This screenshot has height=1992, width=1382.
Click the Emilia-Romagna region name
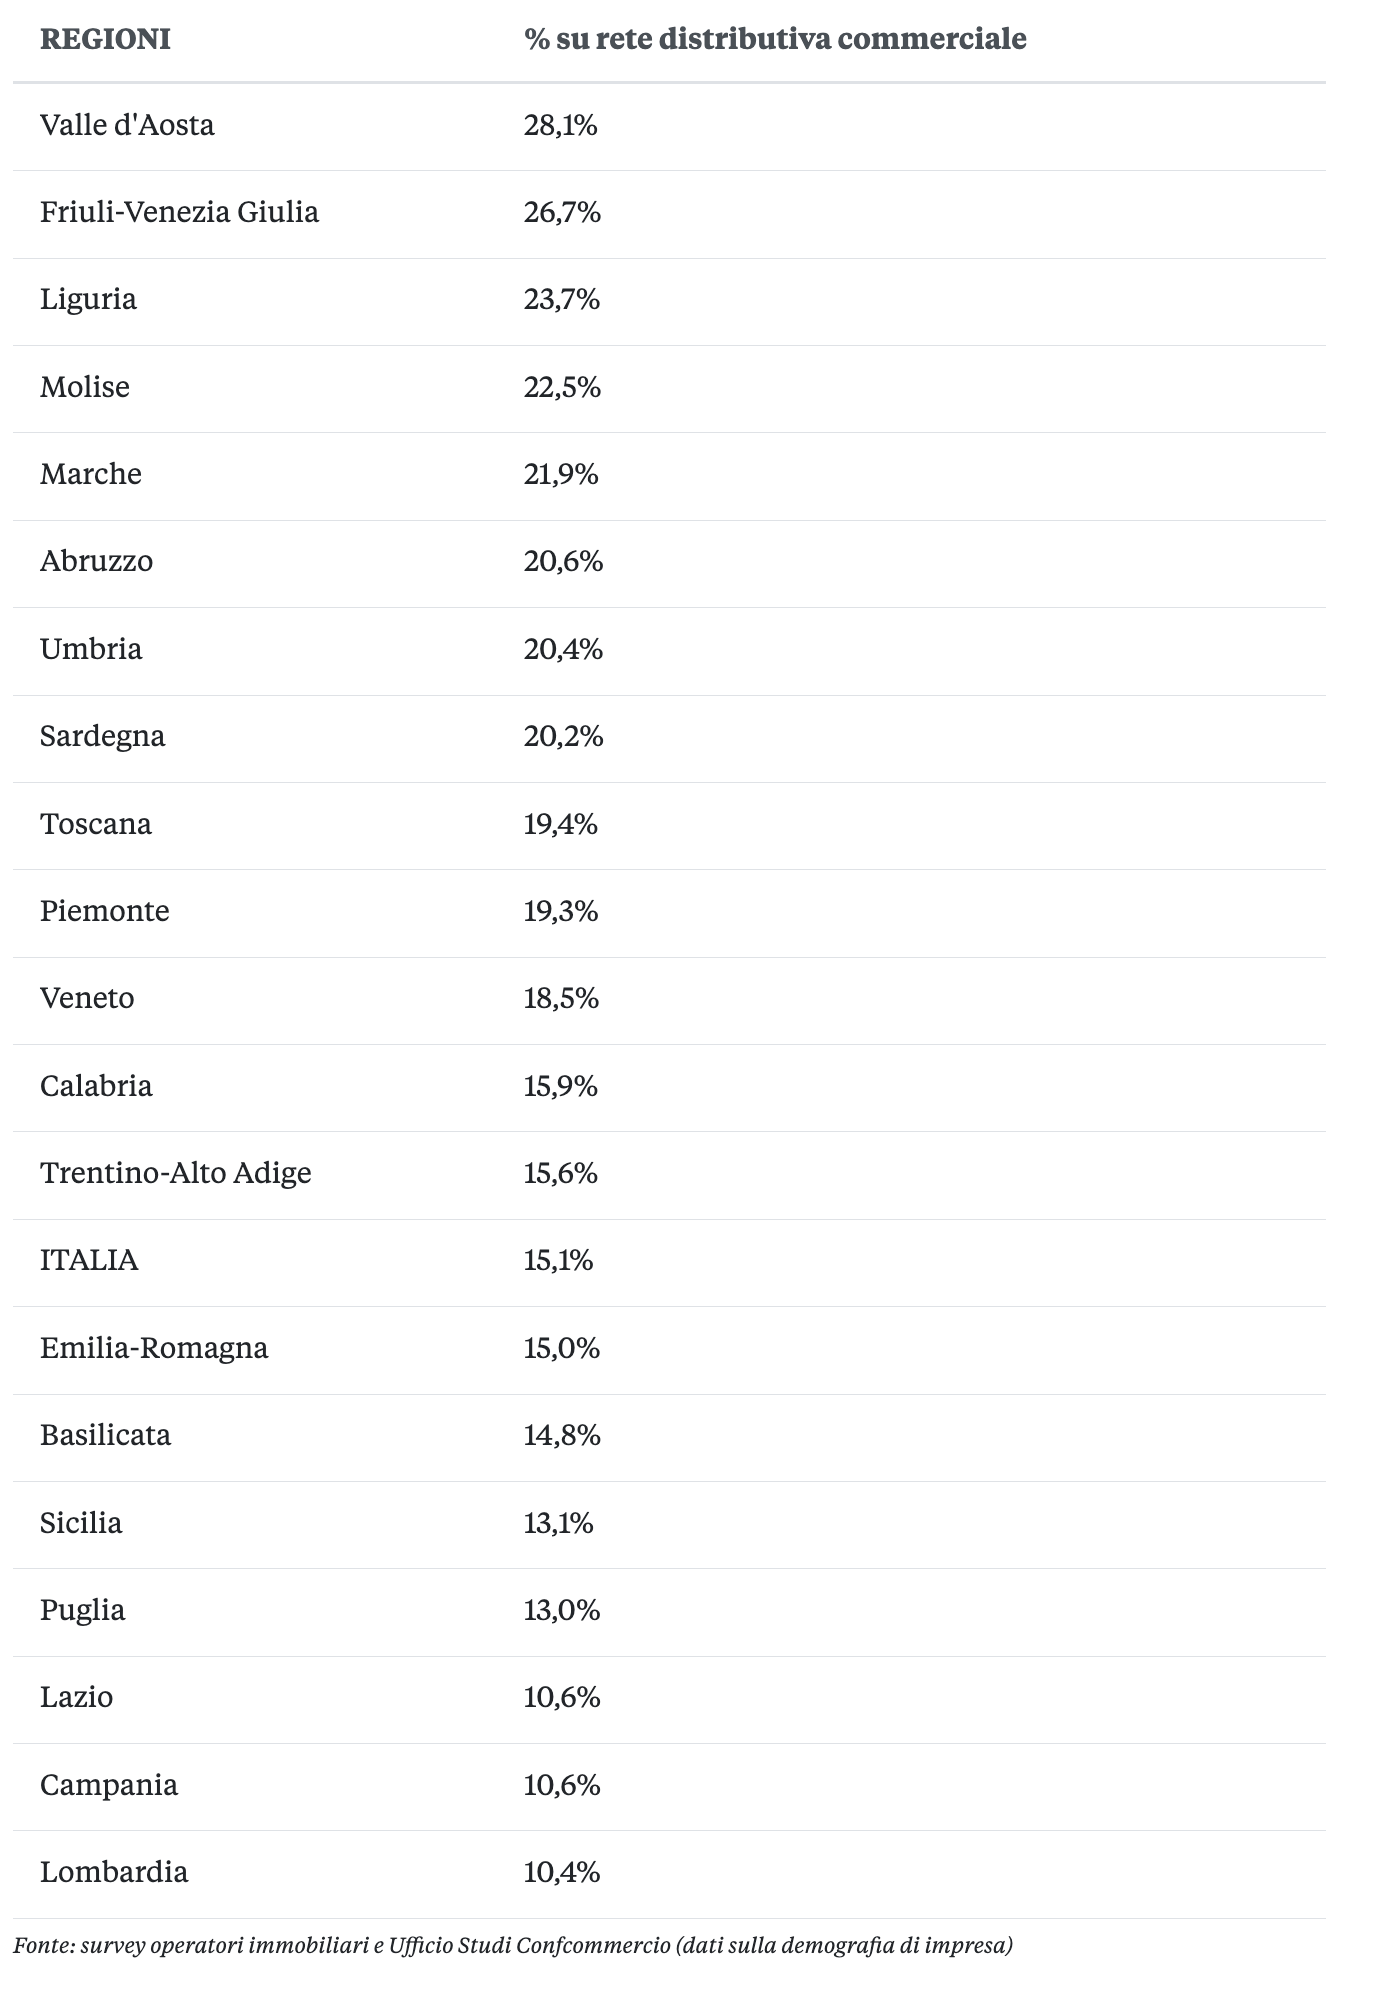pos(154,1348)
